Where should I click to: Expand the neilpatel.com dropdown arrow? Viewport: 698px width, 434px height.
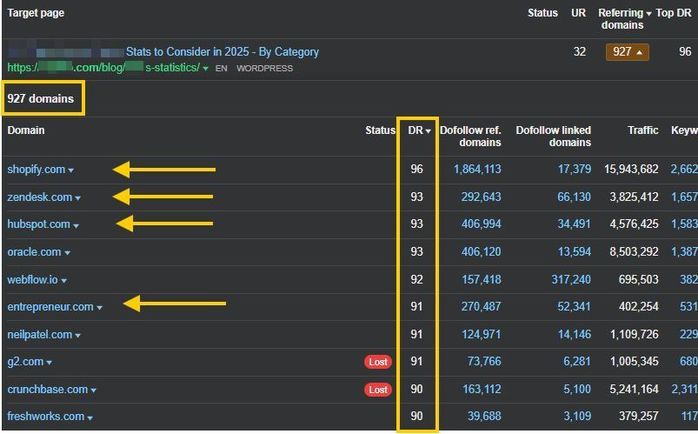point(78,336)
